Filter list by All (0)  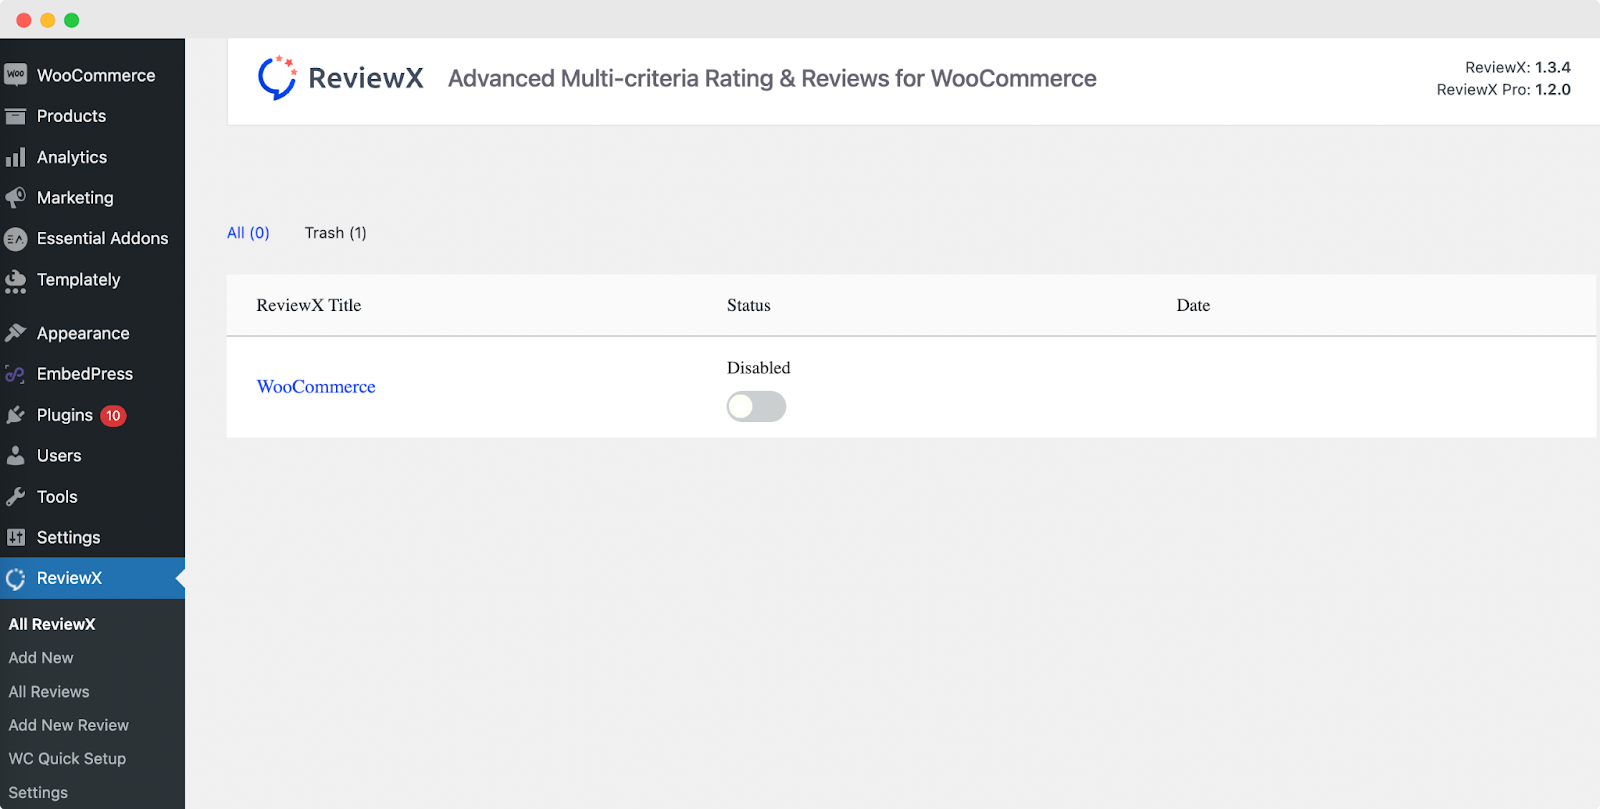tap(248, 233)
